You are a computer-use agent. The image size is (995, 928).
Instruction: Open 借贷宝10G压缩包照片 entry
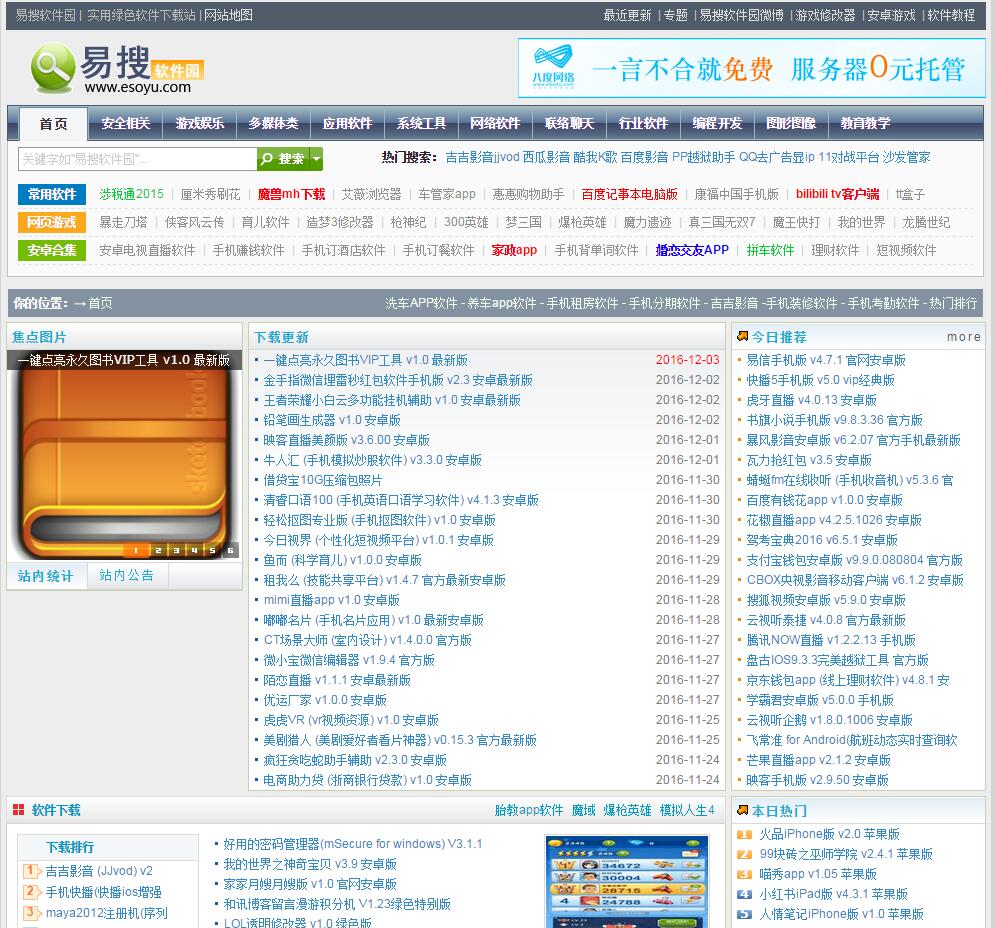click(x=322, y=481)
